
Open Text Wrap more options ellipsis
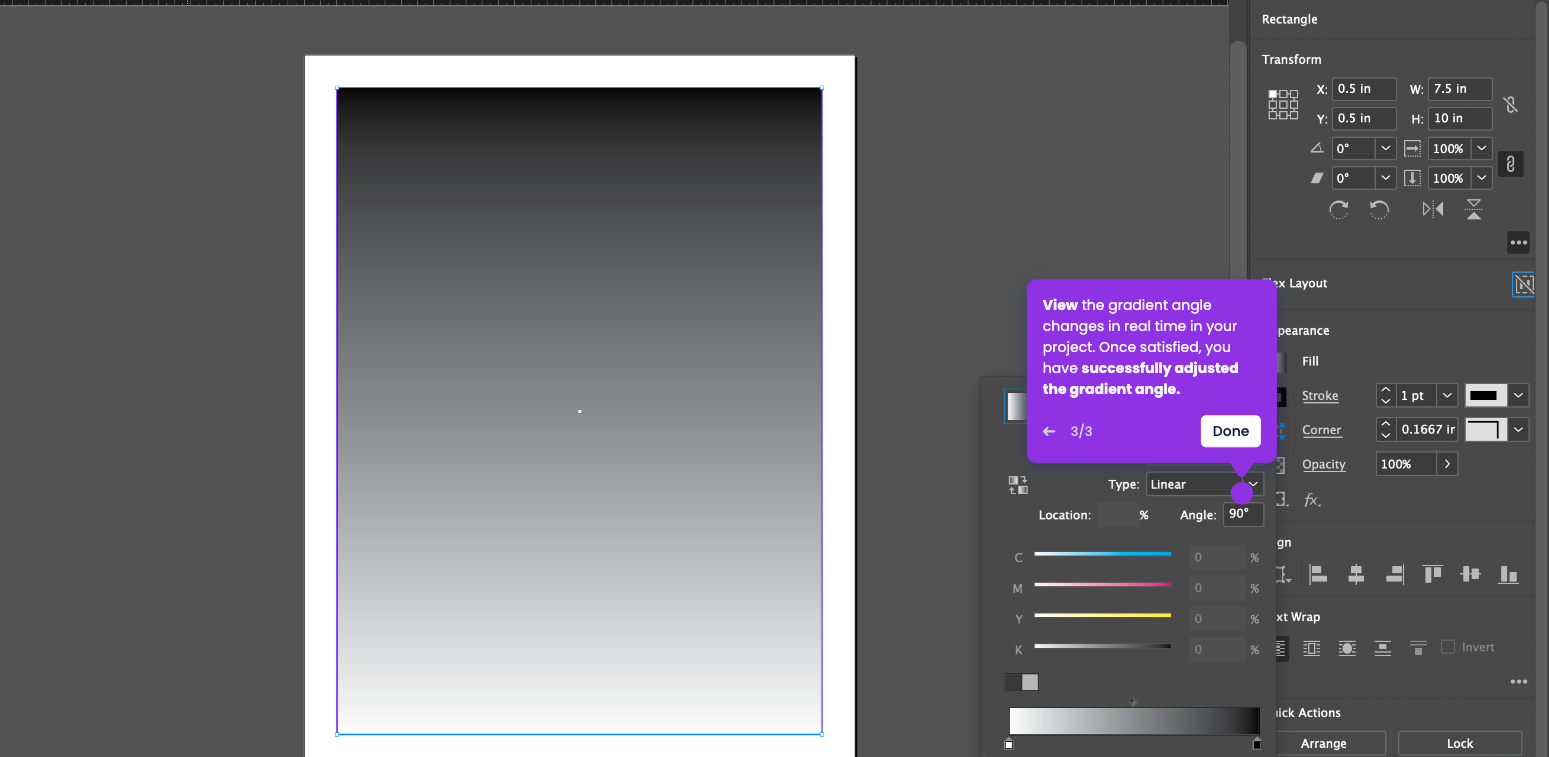(x=1519, y=682)
